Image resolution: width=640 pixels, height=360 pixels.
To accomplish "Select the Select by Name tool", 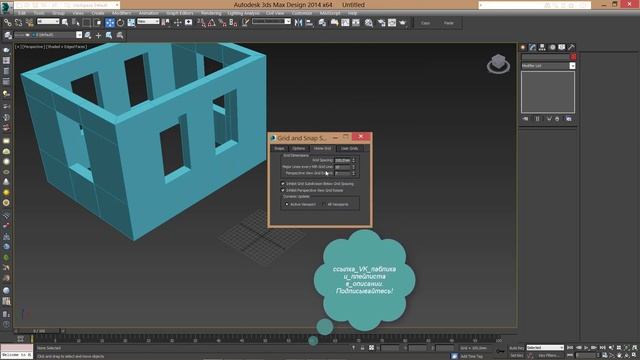I will pos(76,23).
